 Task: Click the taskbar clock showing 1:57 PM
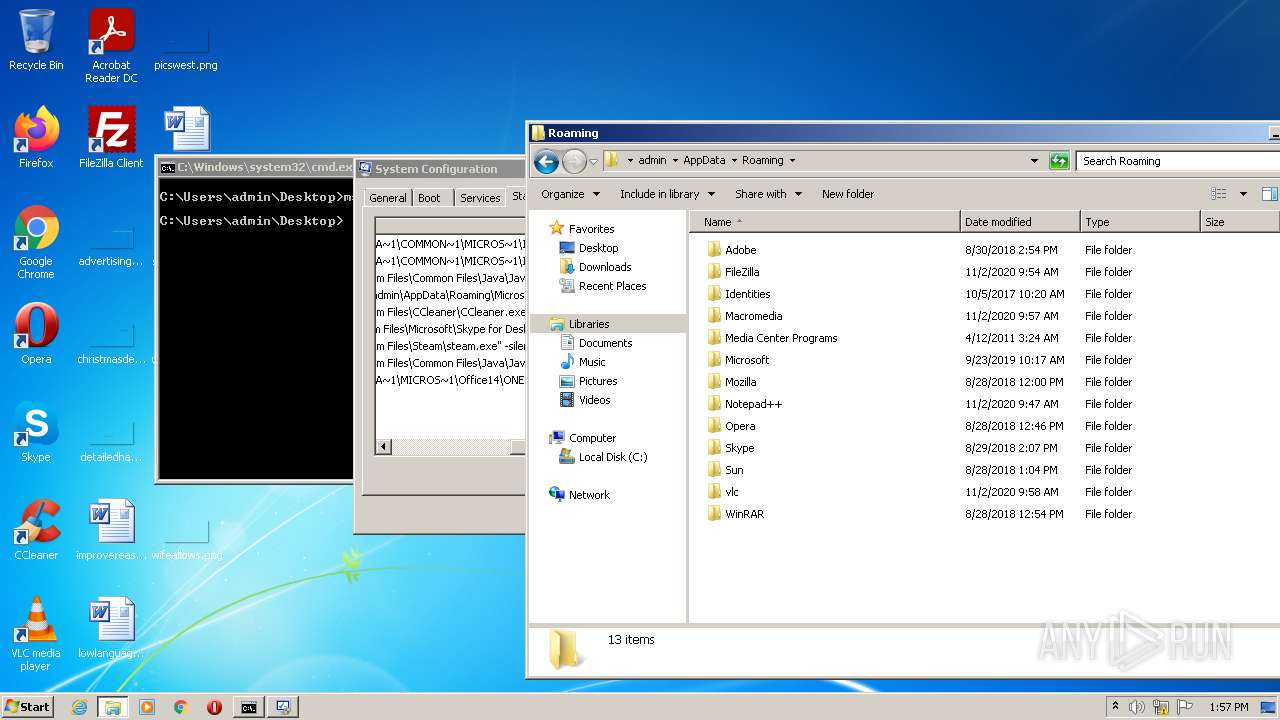click(x=1228, y=707)
